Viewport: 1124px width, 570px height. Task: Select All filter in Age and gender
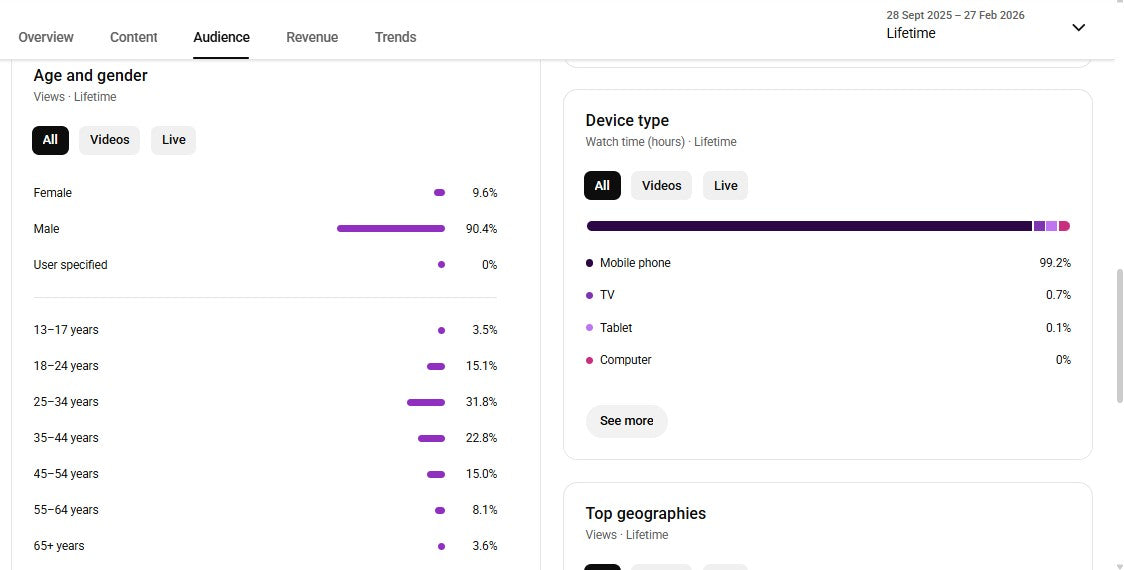[50, 140]
